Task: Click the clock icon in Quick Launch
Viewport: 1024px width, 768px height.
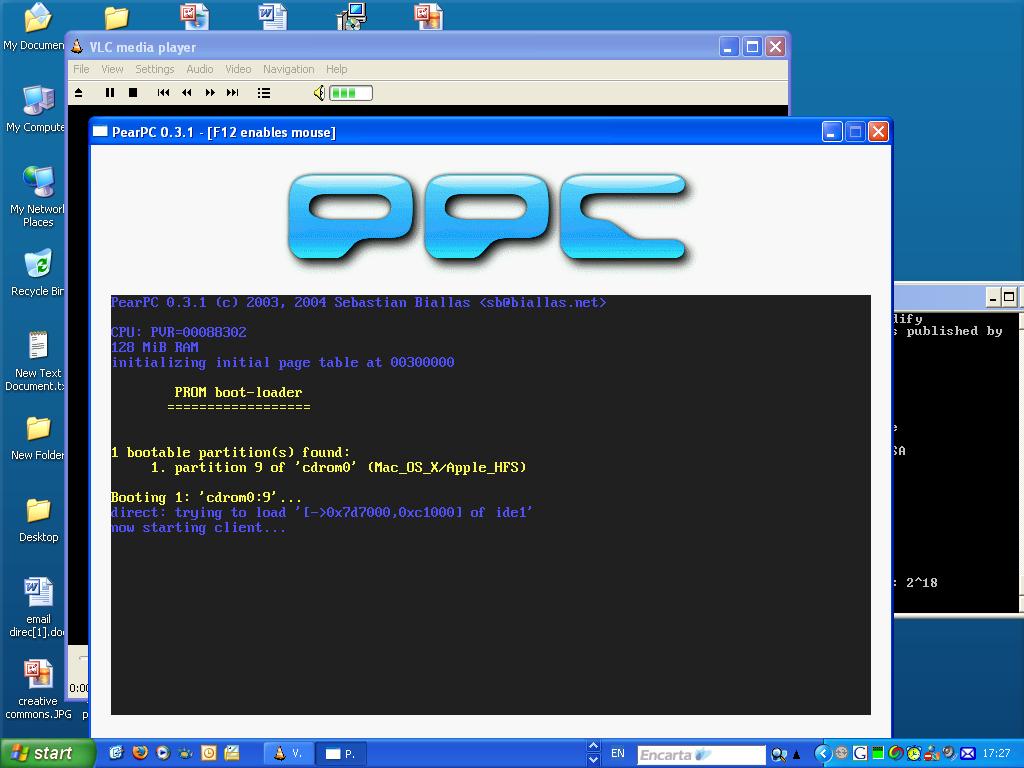Action: coord(208,753)
